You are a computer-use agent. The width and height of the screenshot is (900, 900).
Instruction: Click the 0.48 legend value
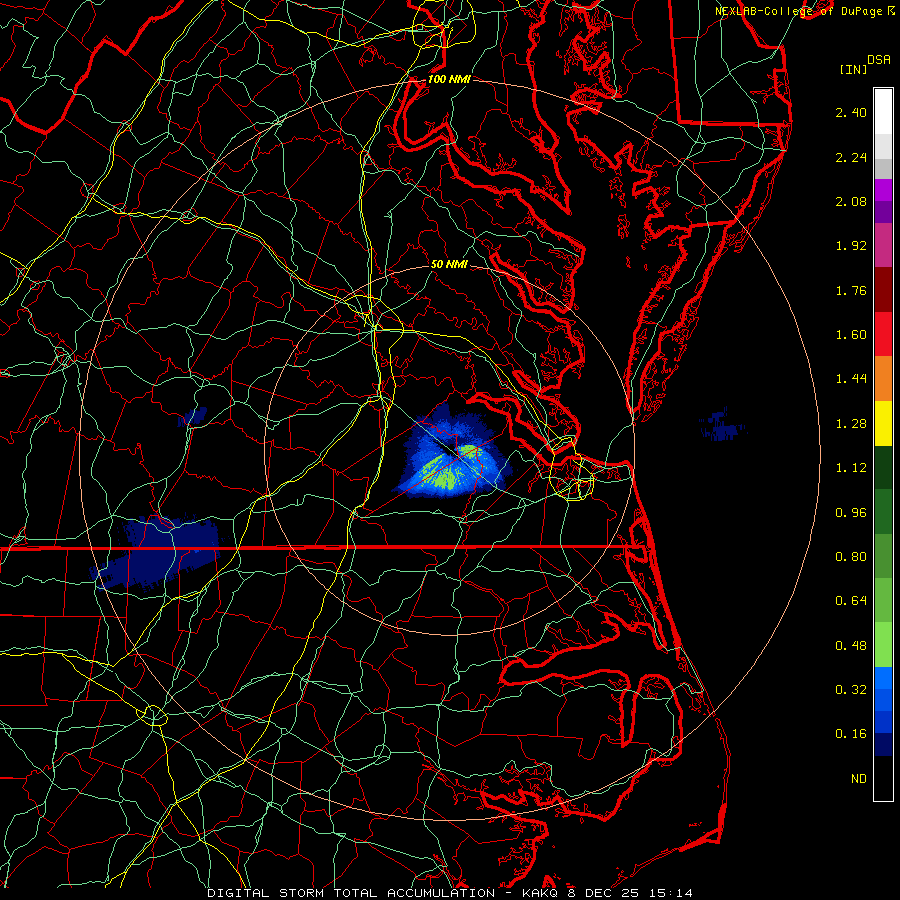click(x=851, y=646)
